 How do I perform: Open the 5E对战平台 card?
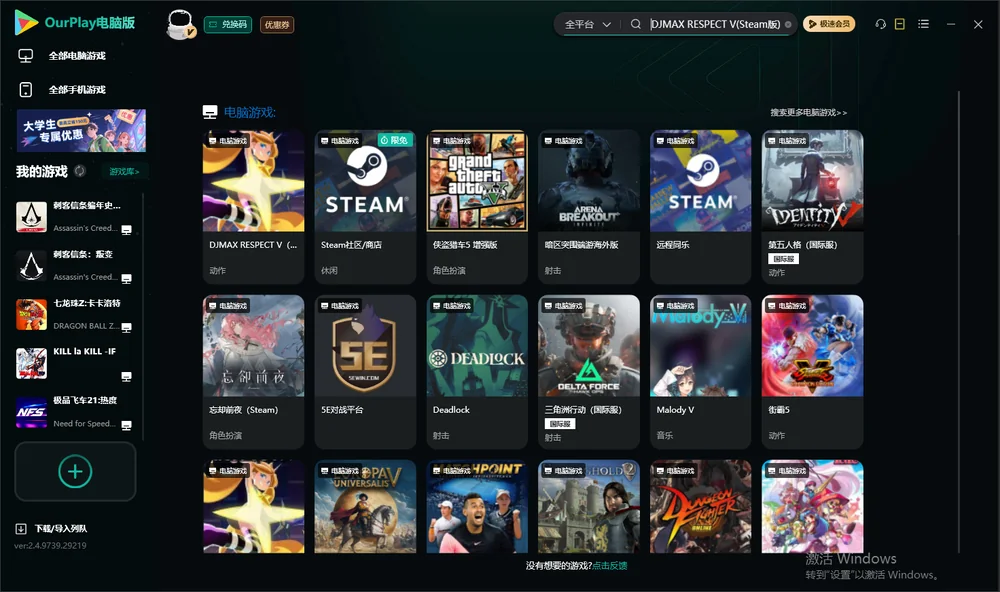(x=365, y=372)
